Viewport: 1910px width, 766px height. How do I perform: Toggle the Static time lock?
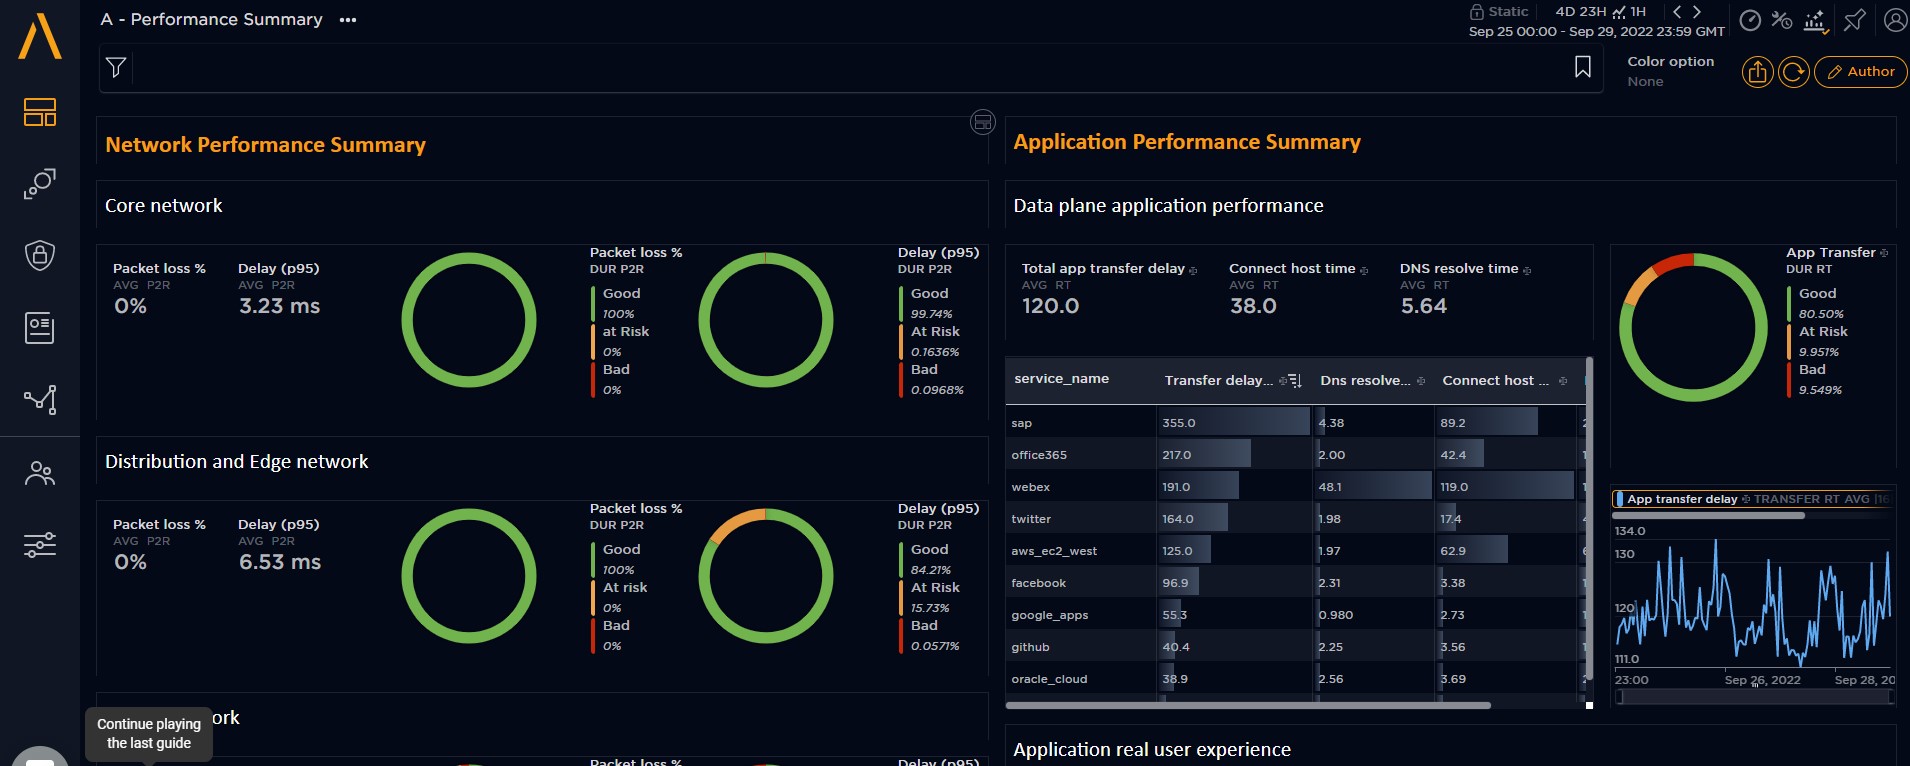point(1498,12)
